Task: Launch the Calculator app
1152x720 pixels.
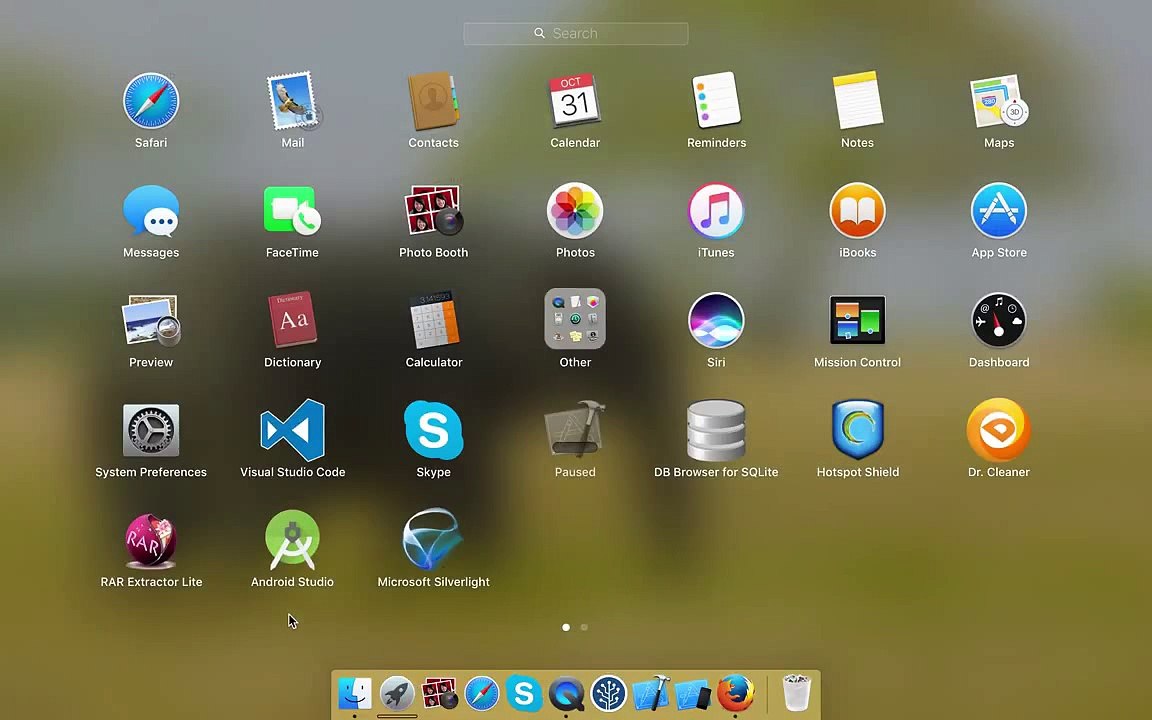Action: pos(433,320)
